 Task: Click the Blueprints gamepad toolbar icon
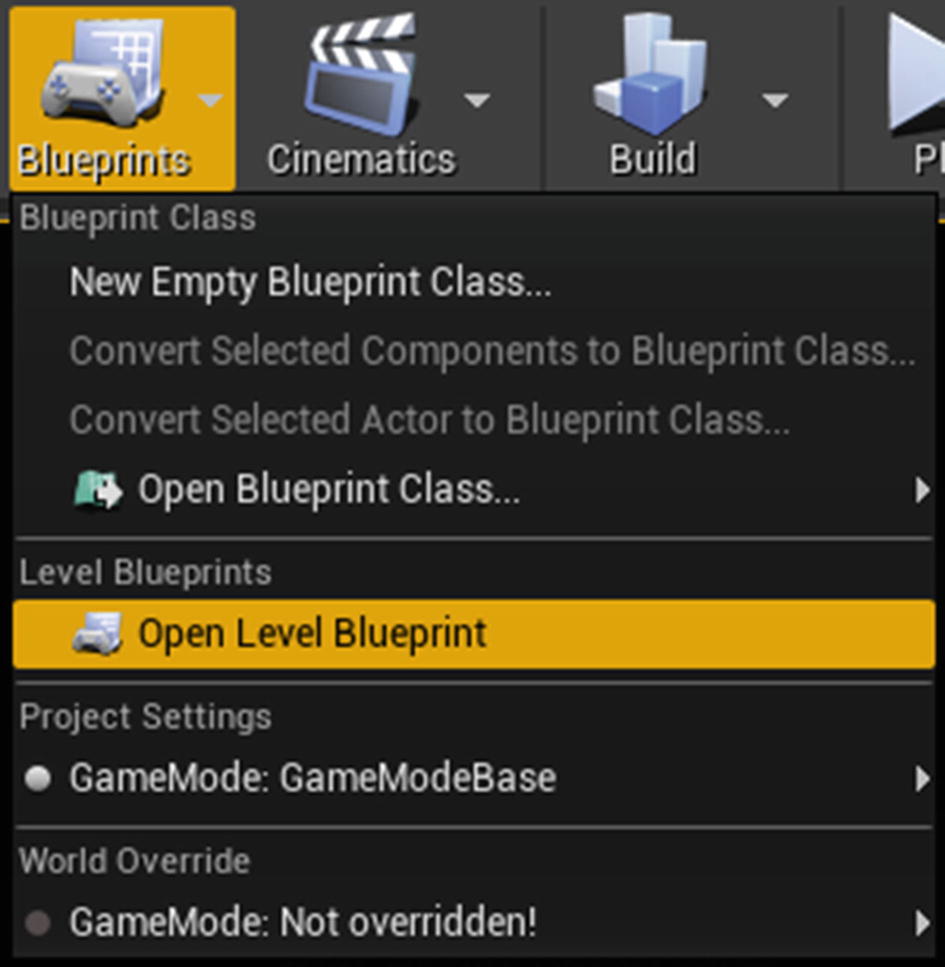(x=104, y=69)
